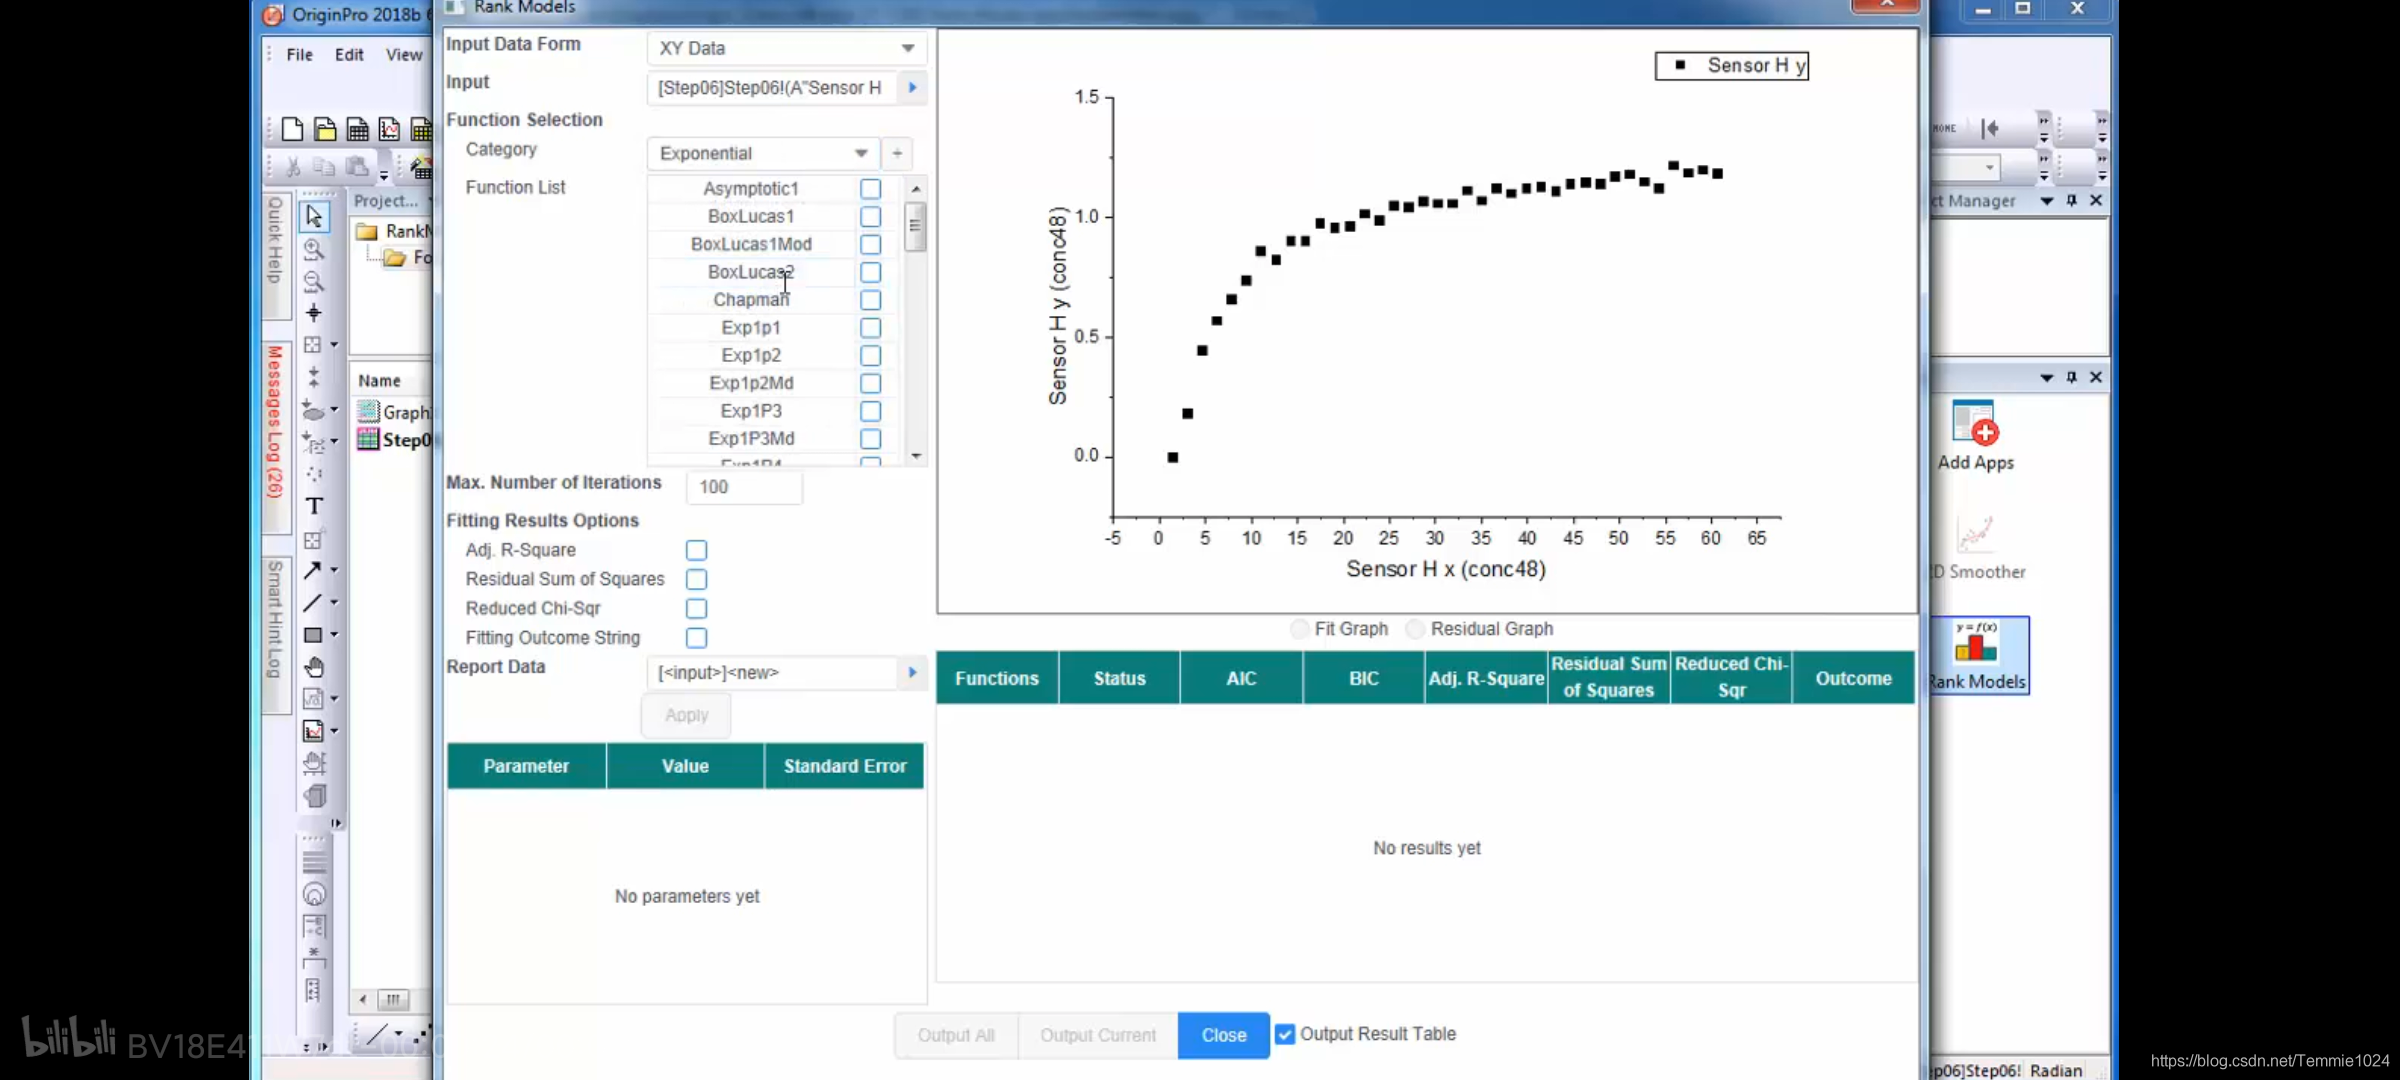This screenshot has width=2400, height=1080.
Task: Click the Apply button to run fitting
Action: click(686, 713)
